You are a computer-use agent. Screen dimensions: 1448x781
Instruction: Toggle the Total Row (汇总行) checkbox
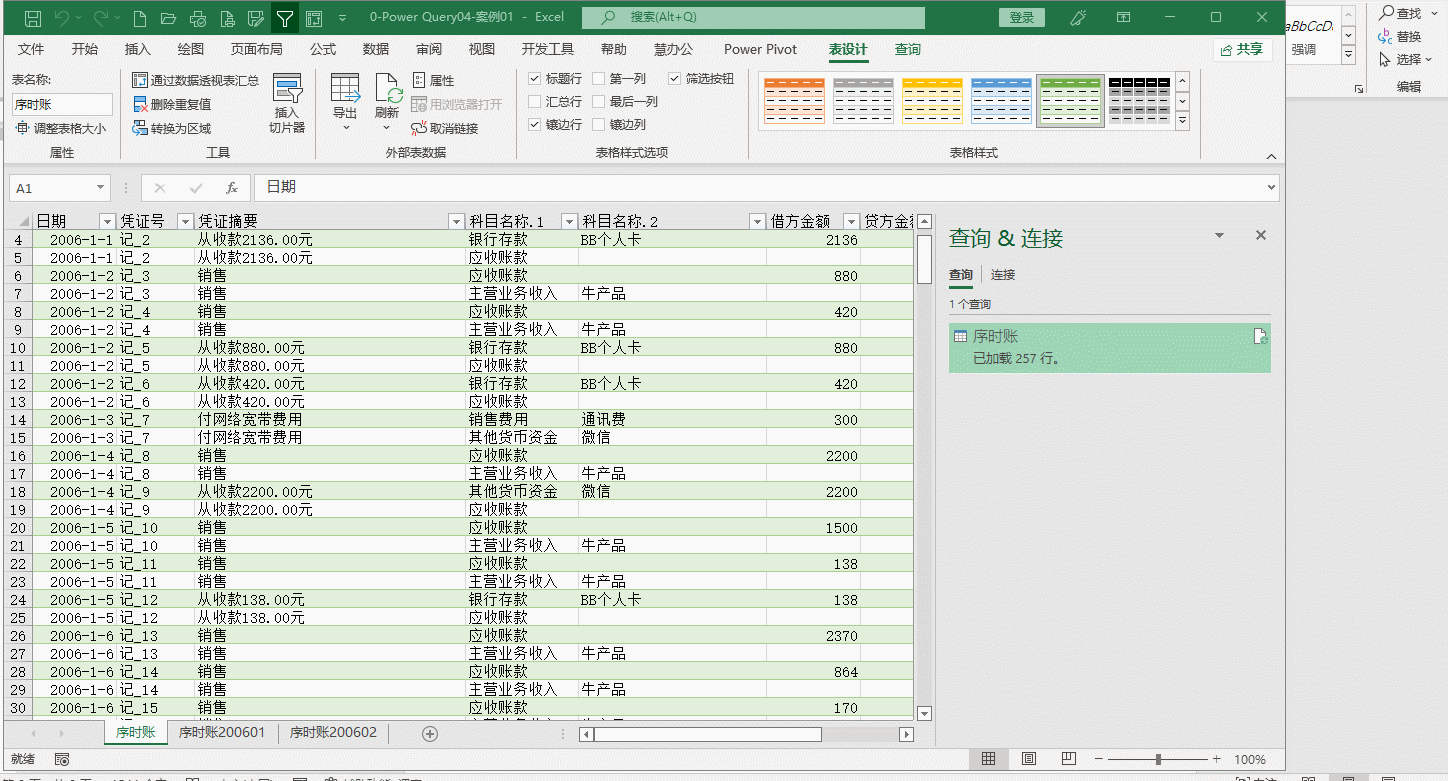pos(535,101)
